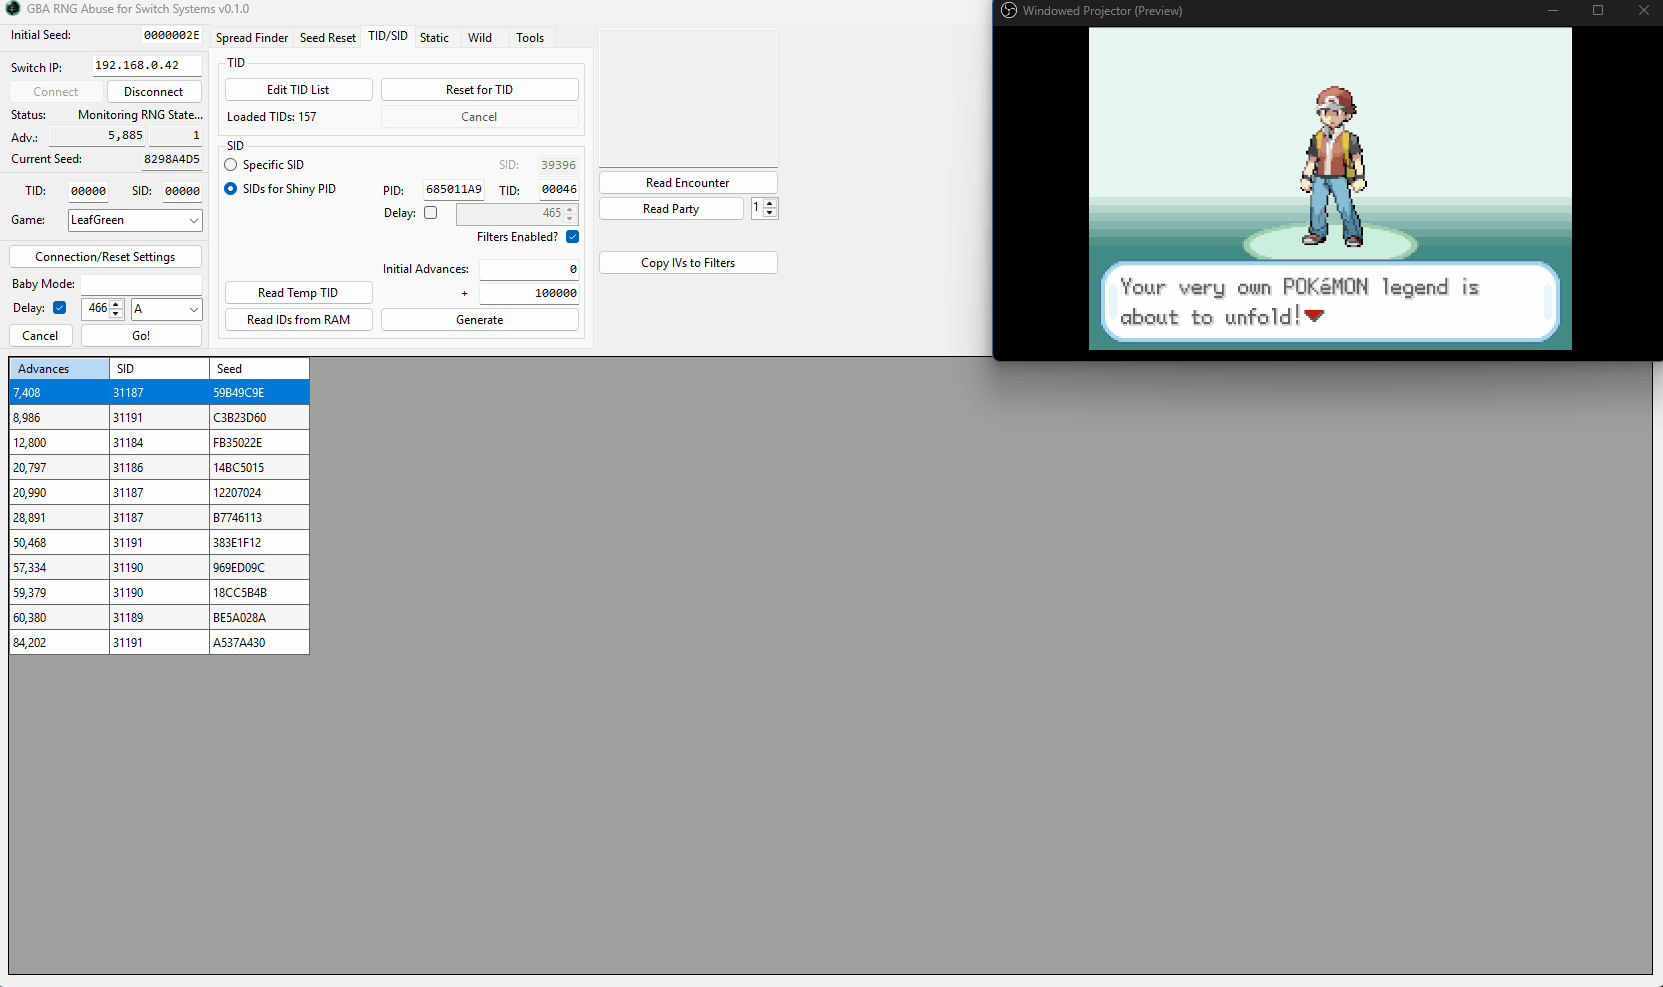Click the OBS icon in Windowed Projector title
The width and height of the screenshot is (1663, 987).
(x=1009, y=11)
